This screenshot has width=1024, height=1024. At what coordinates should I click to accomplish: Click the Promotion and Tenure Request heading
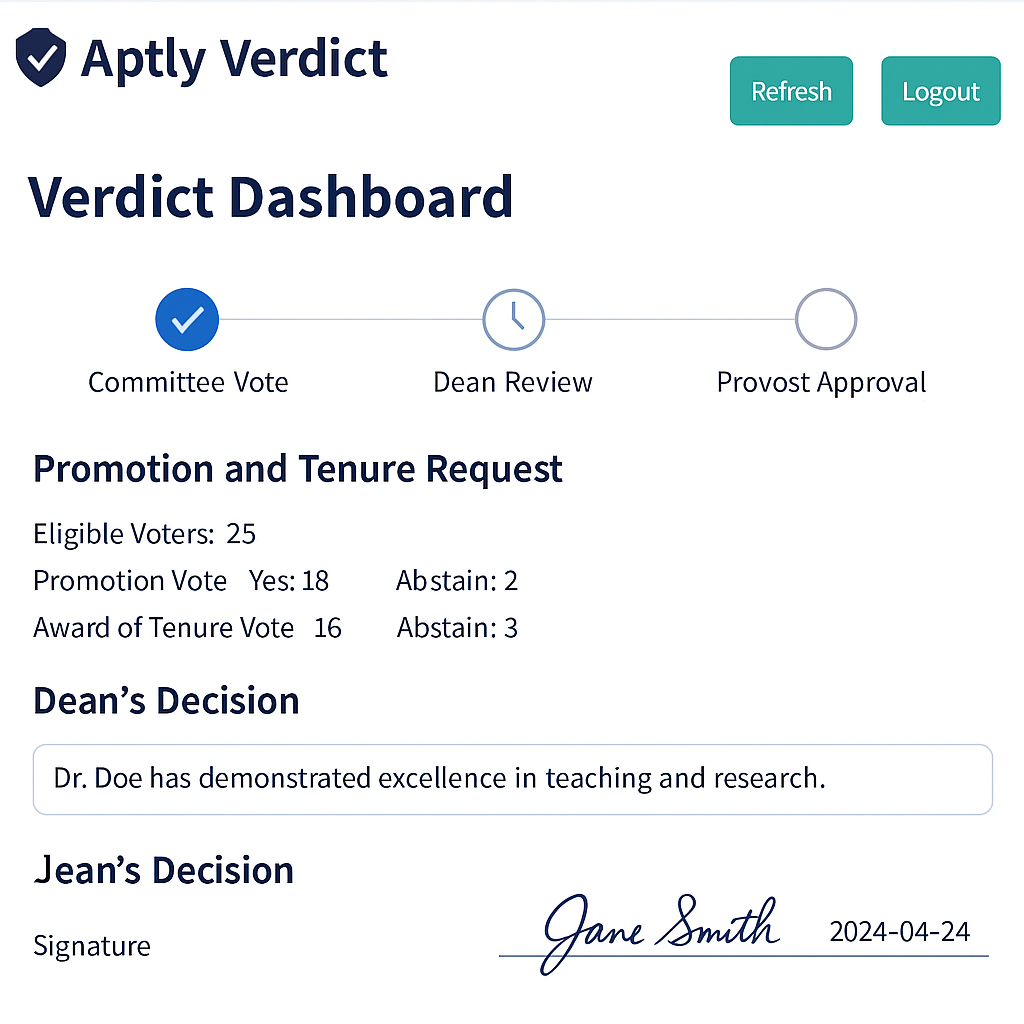(x=297, y=468)
